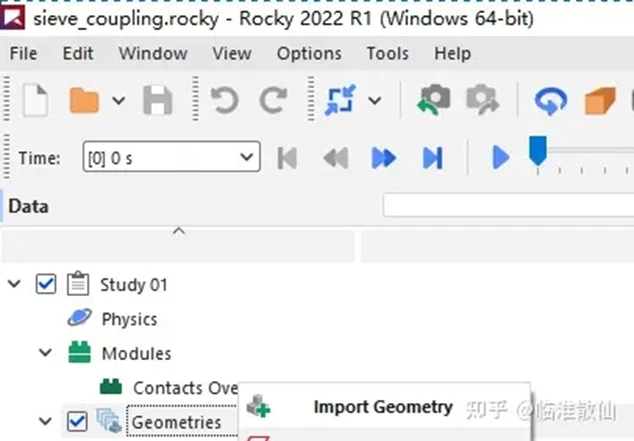Viewport: 634px width, 441px height.
Task: Click the collapse caret above the Data tree
Action: (x=179, y=231)
